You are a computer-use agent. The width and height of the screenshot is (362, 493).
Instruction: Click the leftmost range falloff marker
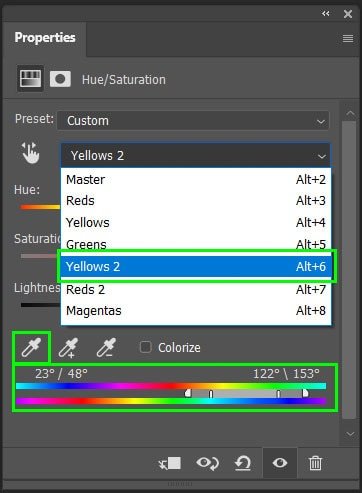click(x=188, y=393)
